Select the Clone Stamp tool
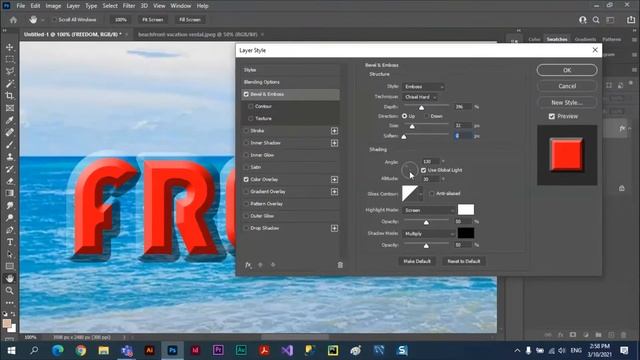Screen dimensions: 640x360 pos(9,157)
